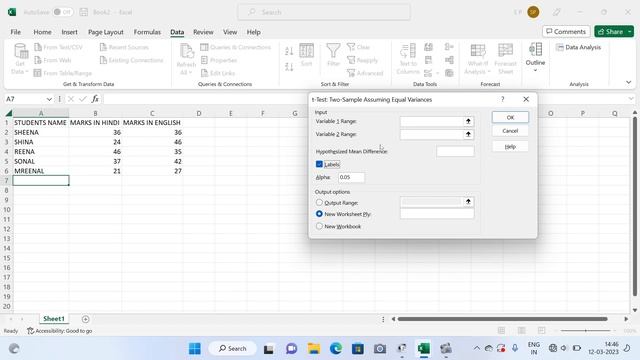Image resolution: width=640 pixels, height=360 pixels.
Task: Click the Search box in title bar
Action: [324, 12]
